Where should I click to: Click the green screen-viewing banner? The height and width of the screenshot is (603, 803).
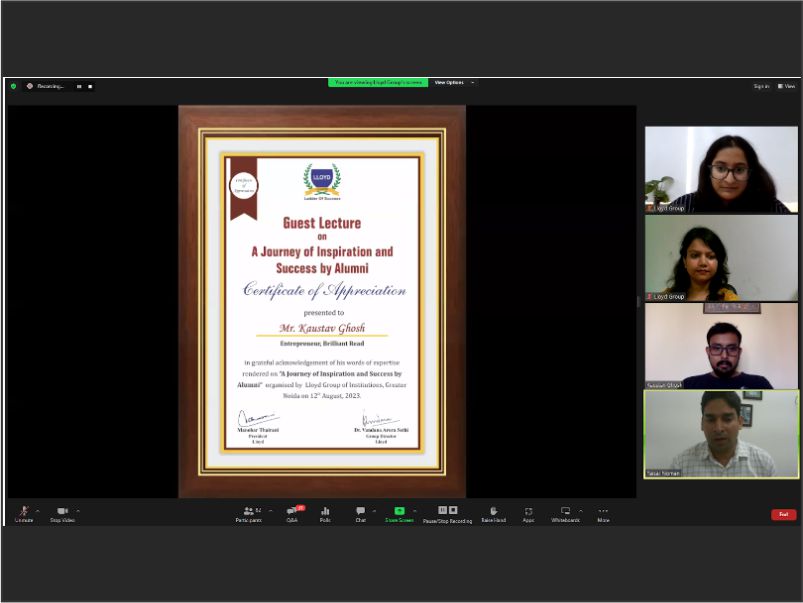(378, 82)
